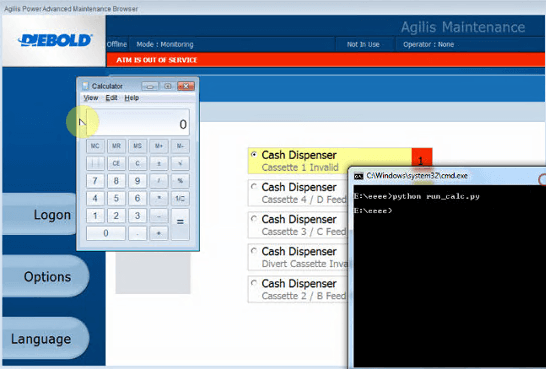The height and width of the screenshot is (369, 546).
Task: Click the 'python run_calc.py' command line
Action: [436, 197]
